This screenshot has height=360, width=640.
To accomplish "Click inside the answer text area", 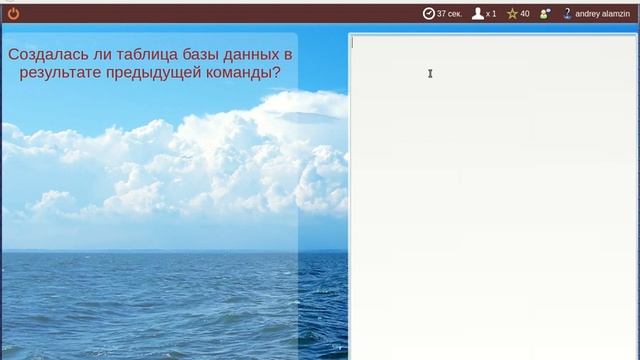I will 493,198.
